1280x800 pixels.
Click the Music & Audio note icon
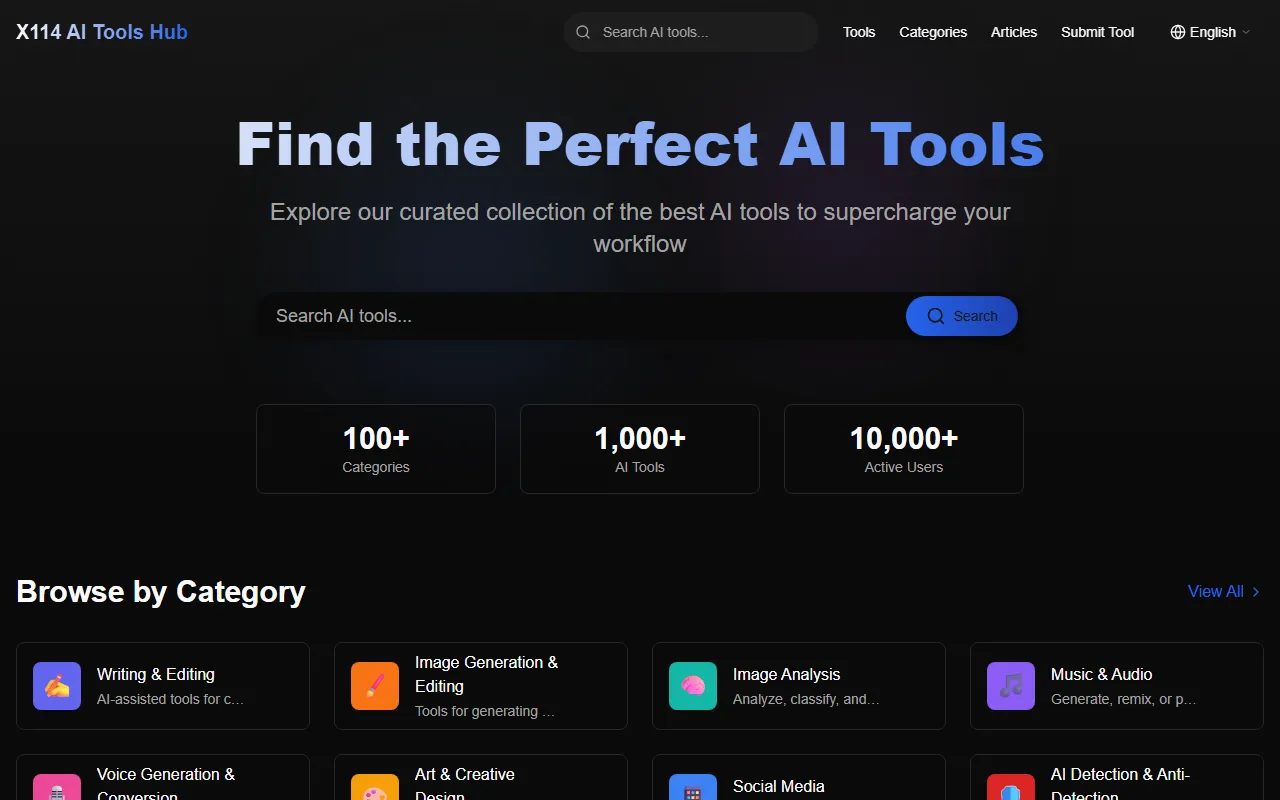1011,686
